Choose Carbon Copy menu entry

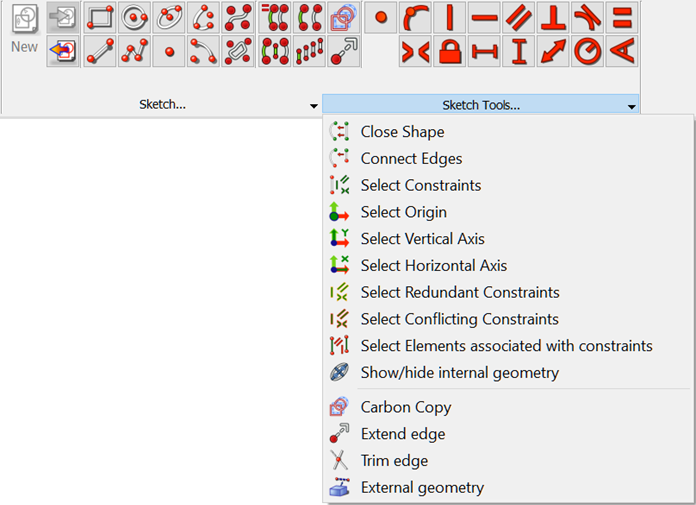click(x=508, y=407)
